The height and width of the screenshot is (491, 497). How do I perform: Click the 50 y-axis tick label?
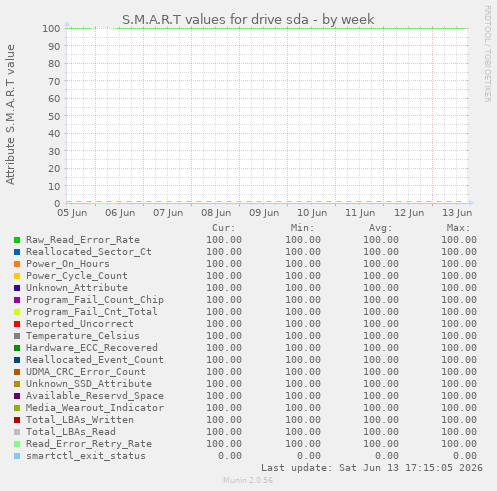click(x=54, y=116)
